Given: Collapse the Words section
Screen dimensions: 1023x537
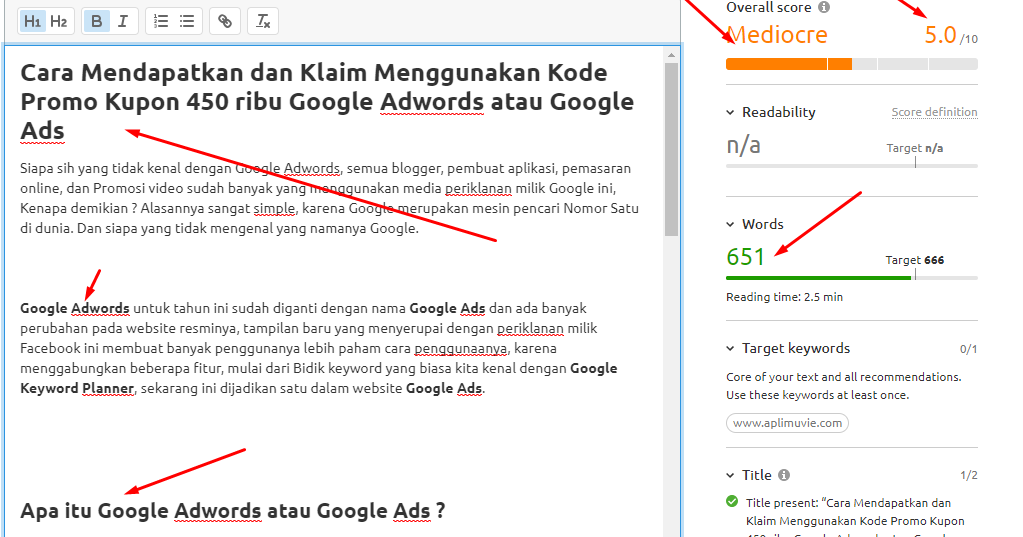Looking at the screenshot, I should point(730,224).
